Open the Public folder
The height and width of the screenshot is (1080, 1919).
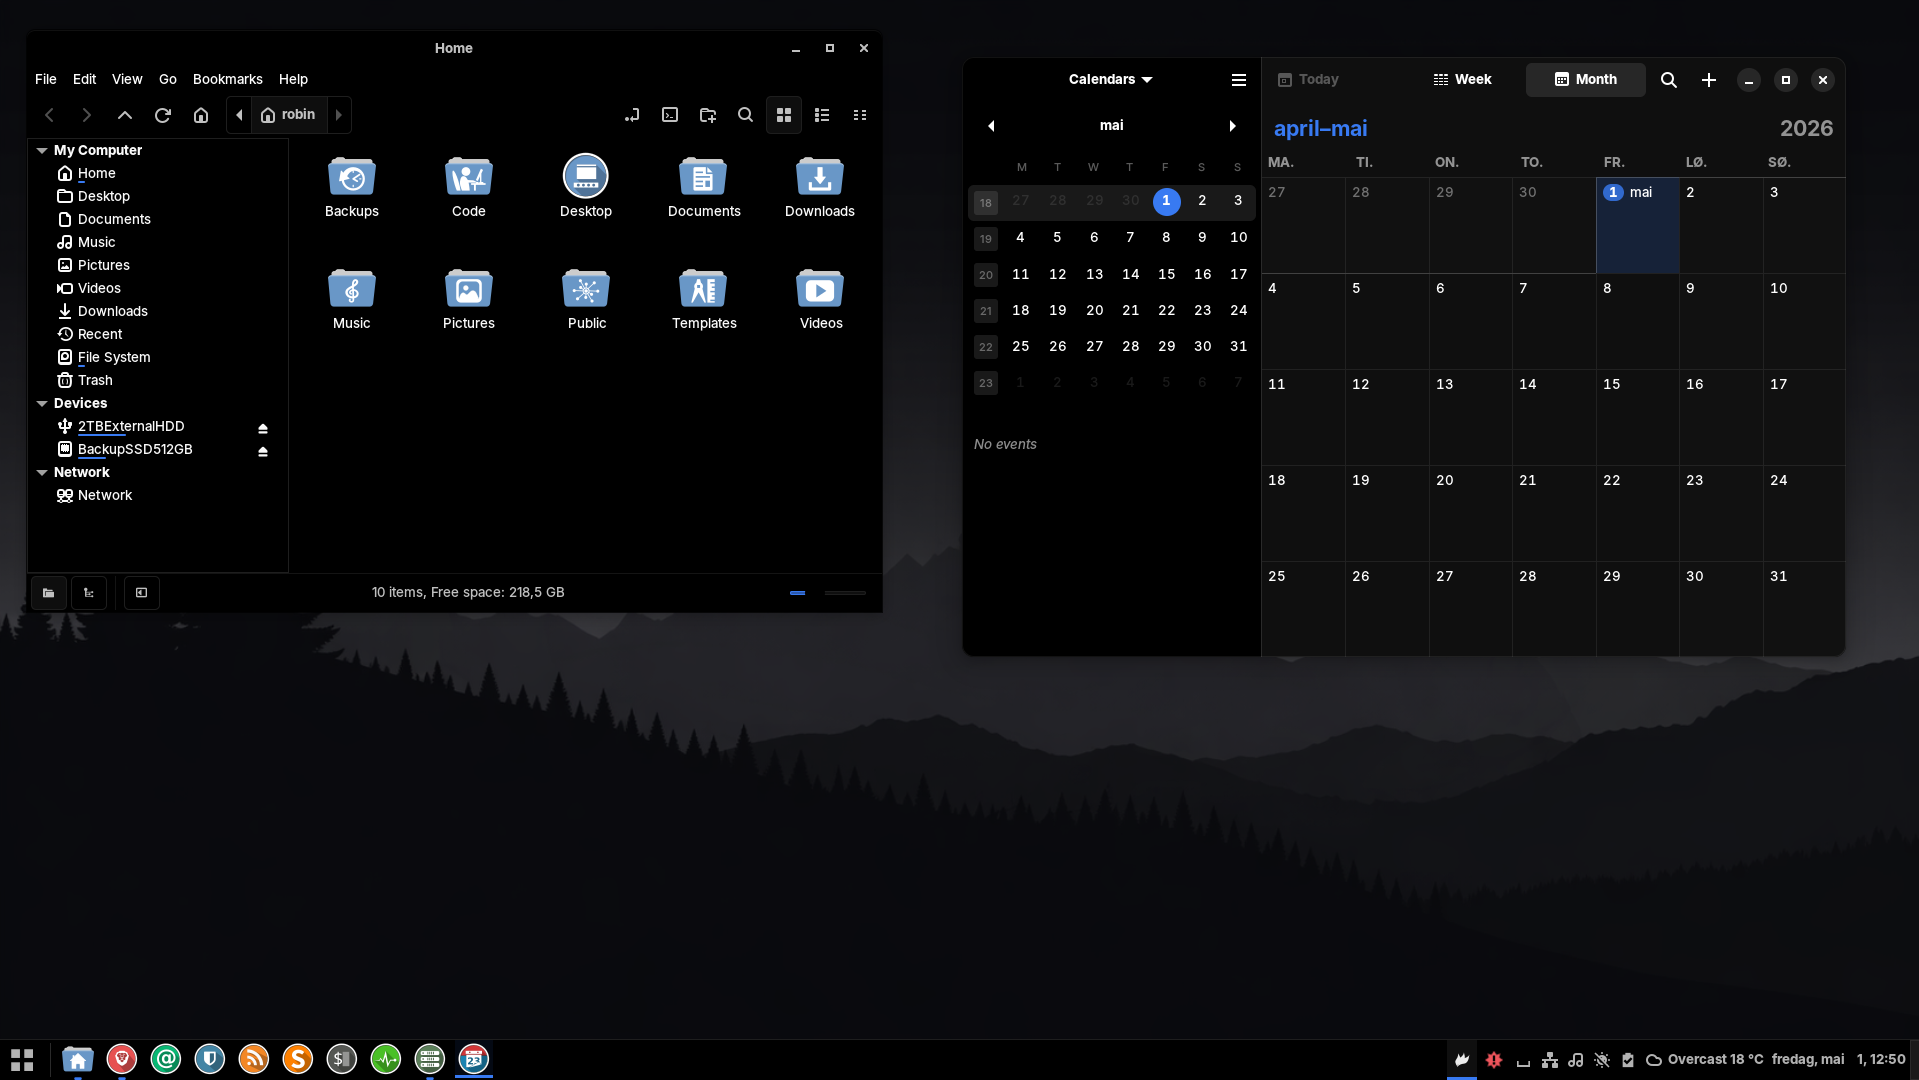[x=587, y=299]
